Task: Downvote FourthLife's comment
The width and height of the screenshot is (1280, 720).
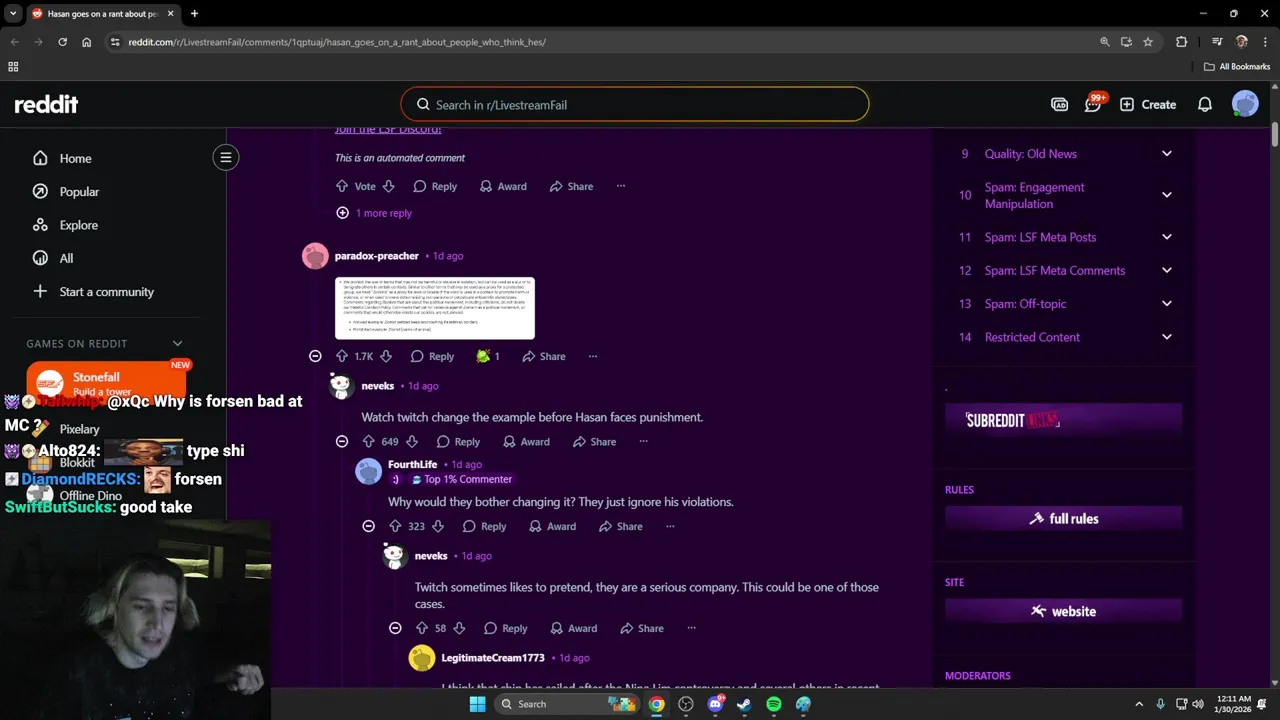Action: pyautogui.click(x=437, y=526)
